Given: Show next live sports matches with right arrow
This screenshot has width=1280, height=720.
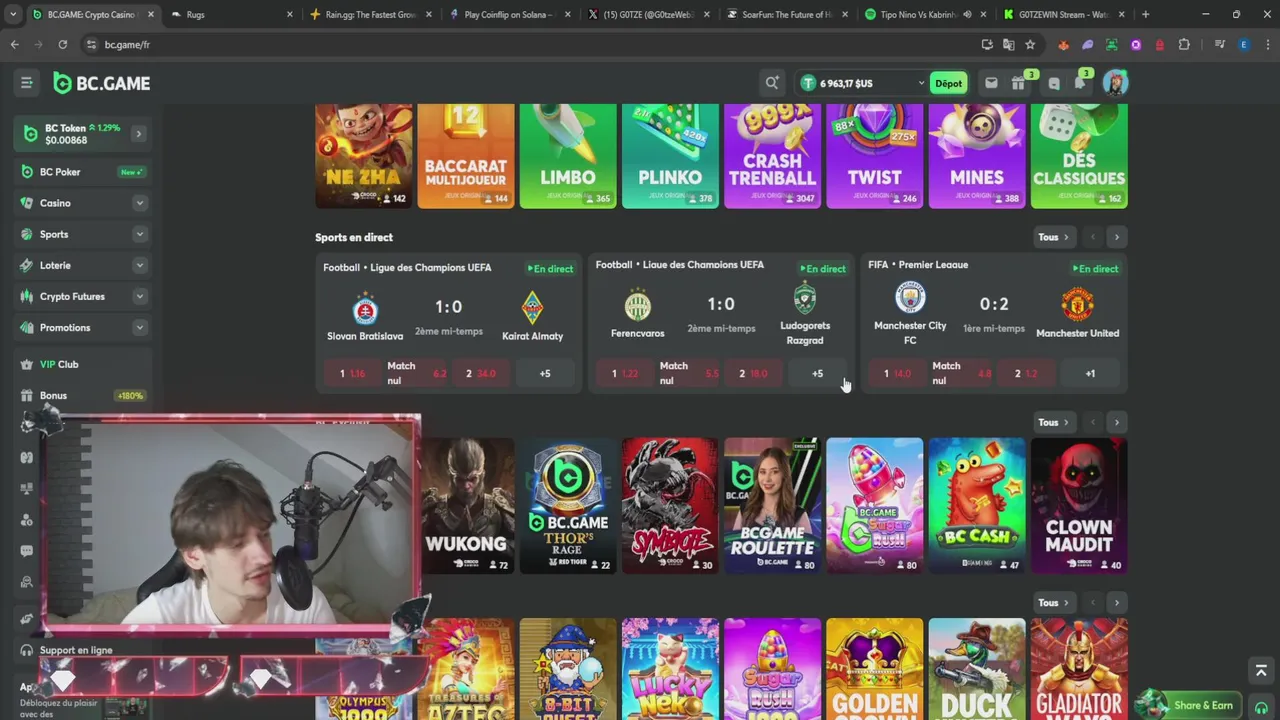Looking at the screenshot, I should click(1116, 237).
